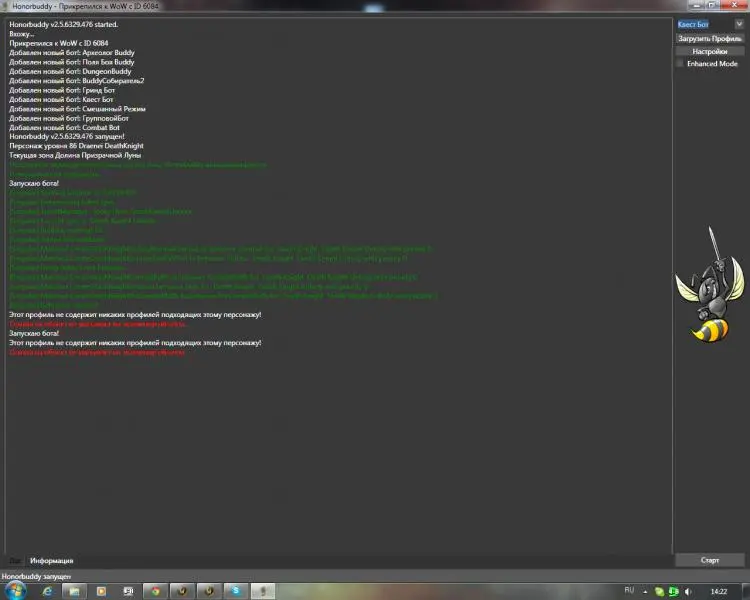Open the Квест Бот bot selection dropdown
The height and width of the screenshot is (600, 750).
coord(709,24)
